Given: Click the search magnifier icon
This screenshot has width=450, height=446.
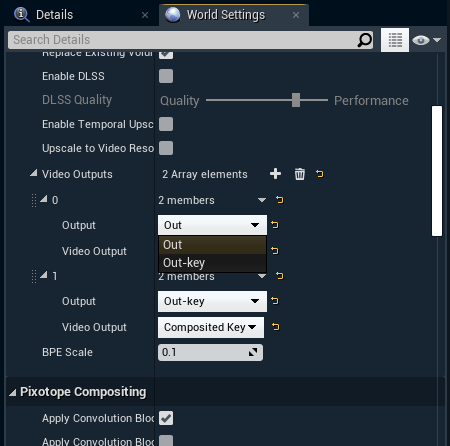Looking at the screenshot, I should coord(365,40).
